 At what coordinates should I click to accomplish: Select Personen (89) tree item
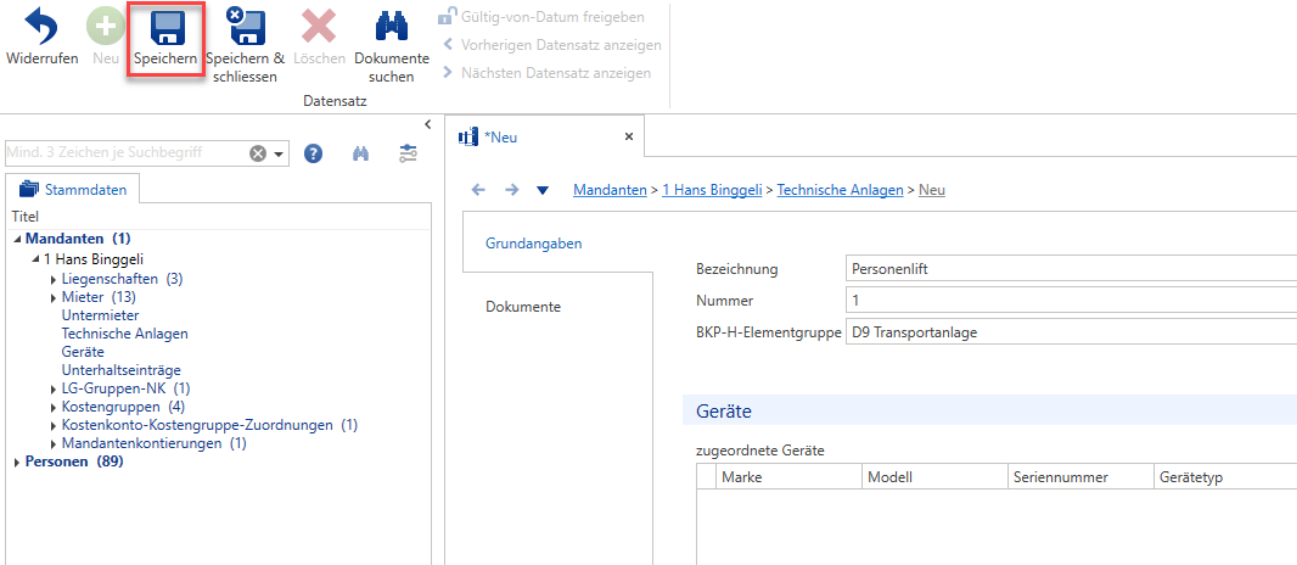pyautogui.click(x=74, y=462)
